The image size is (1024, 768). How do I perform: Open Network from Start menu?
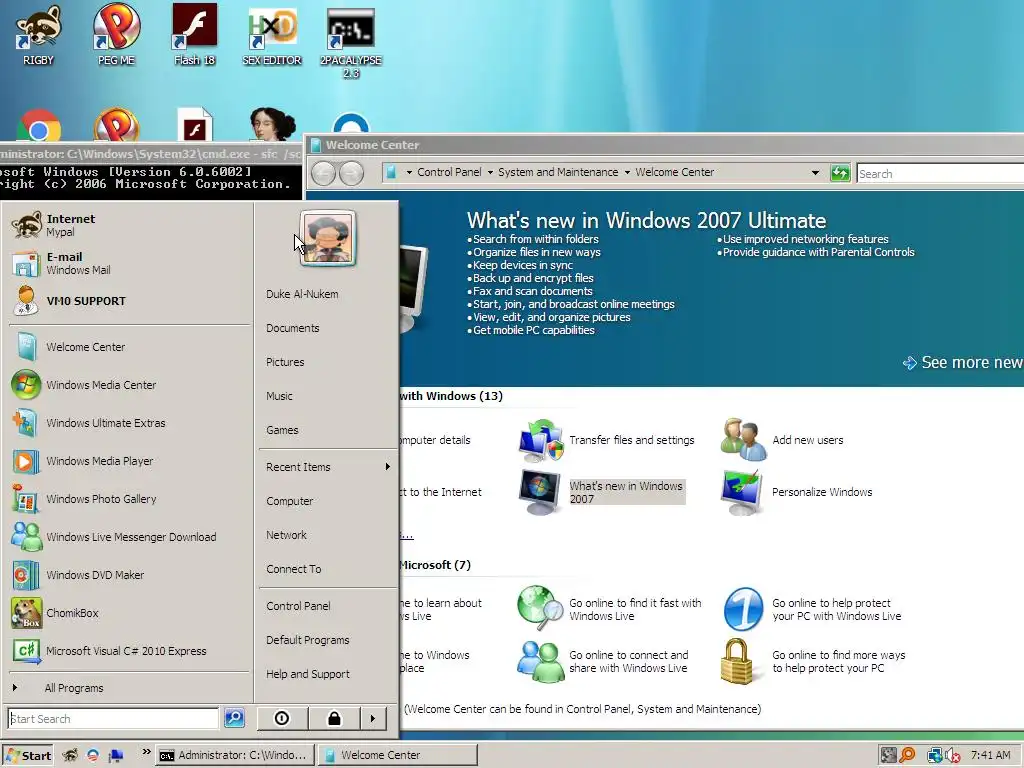point(328,535)
